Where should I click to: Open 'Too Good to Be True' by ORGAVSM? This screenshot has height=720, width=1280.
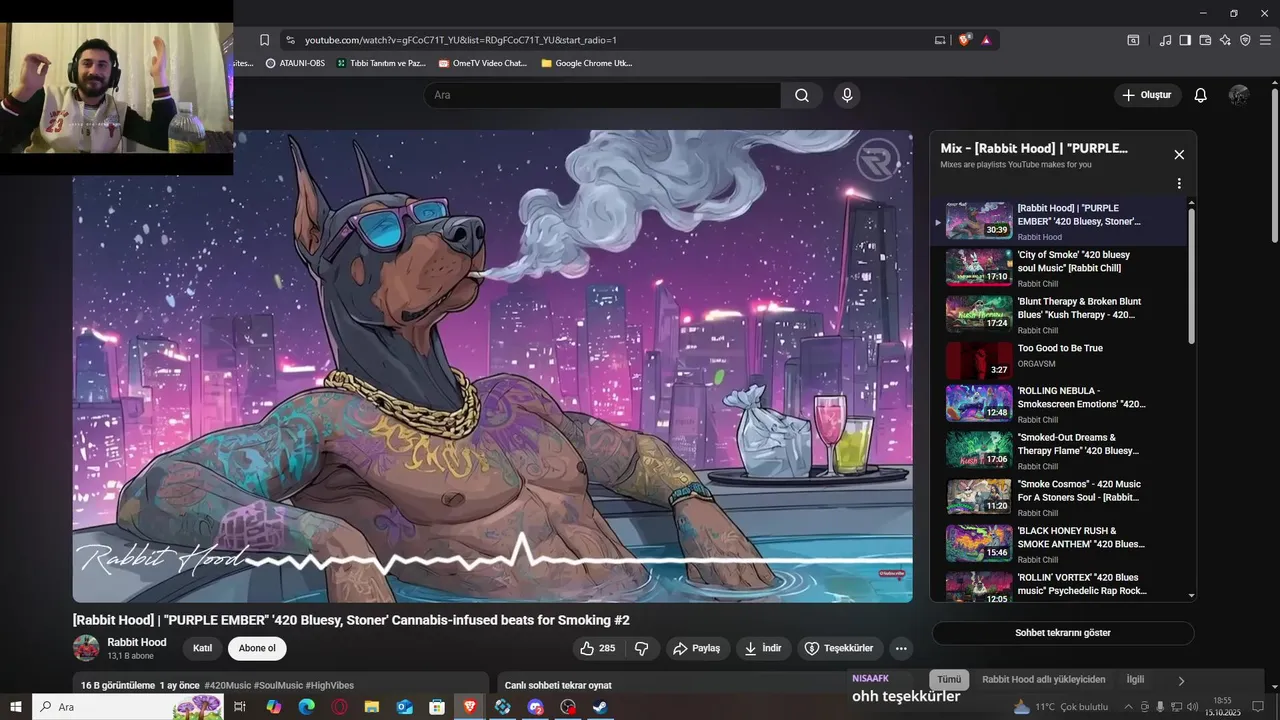[1060, 361]
